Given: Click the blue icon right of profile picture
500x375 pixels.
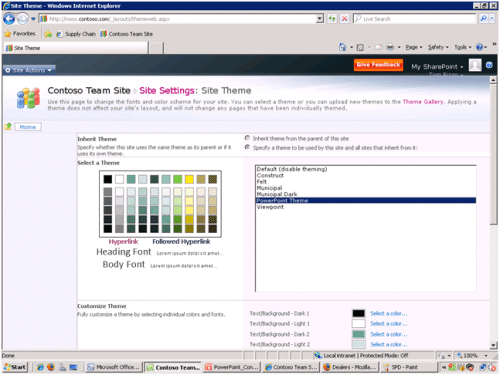Looking at the screenshot, I should (x=489, y=65).
